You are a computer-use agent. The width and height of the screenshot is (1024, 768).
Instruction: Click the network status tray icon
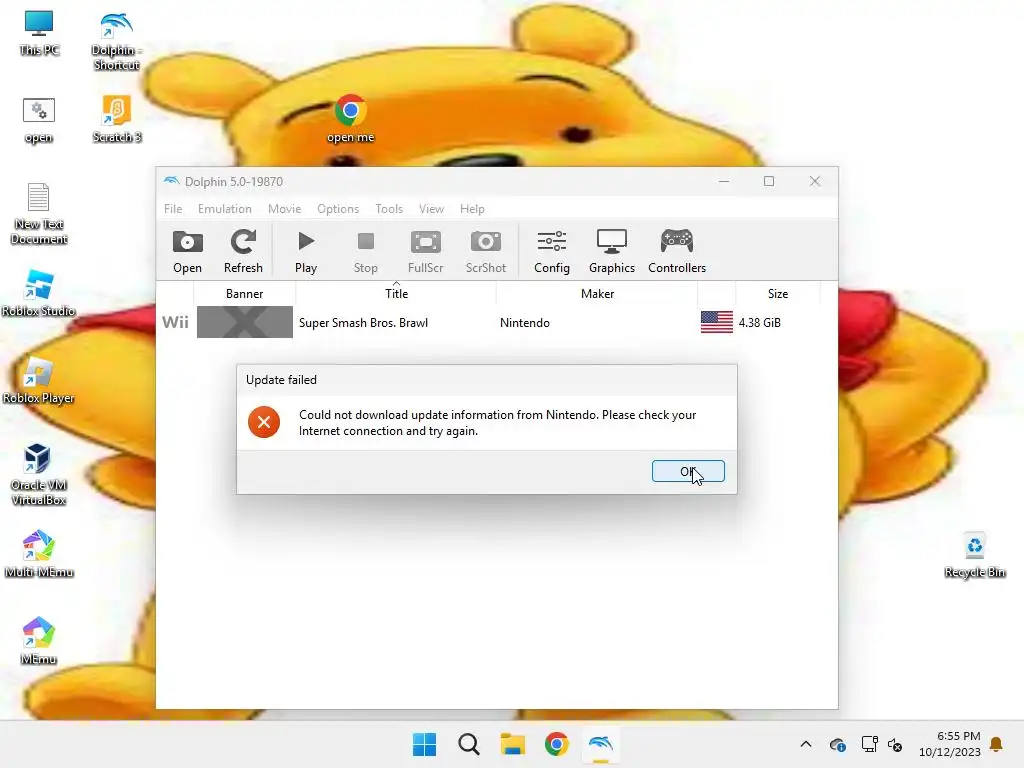pyautogui.click(x=869, y=744)
